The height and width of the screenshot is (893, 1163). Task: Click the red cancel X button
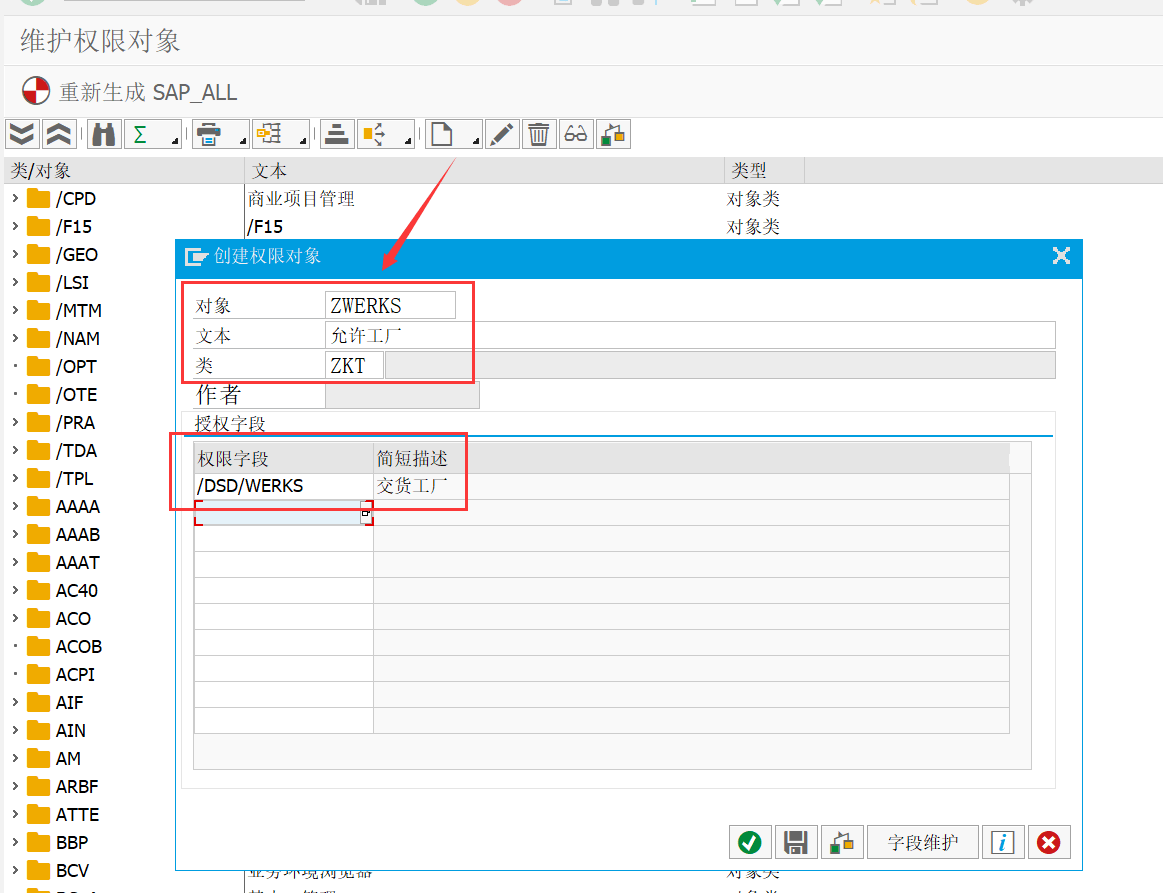tap(1048, 843)
